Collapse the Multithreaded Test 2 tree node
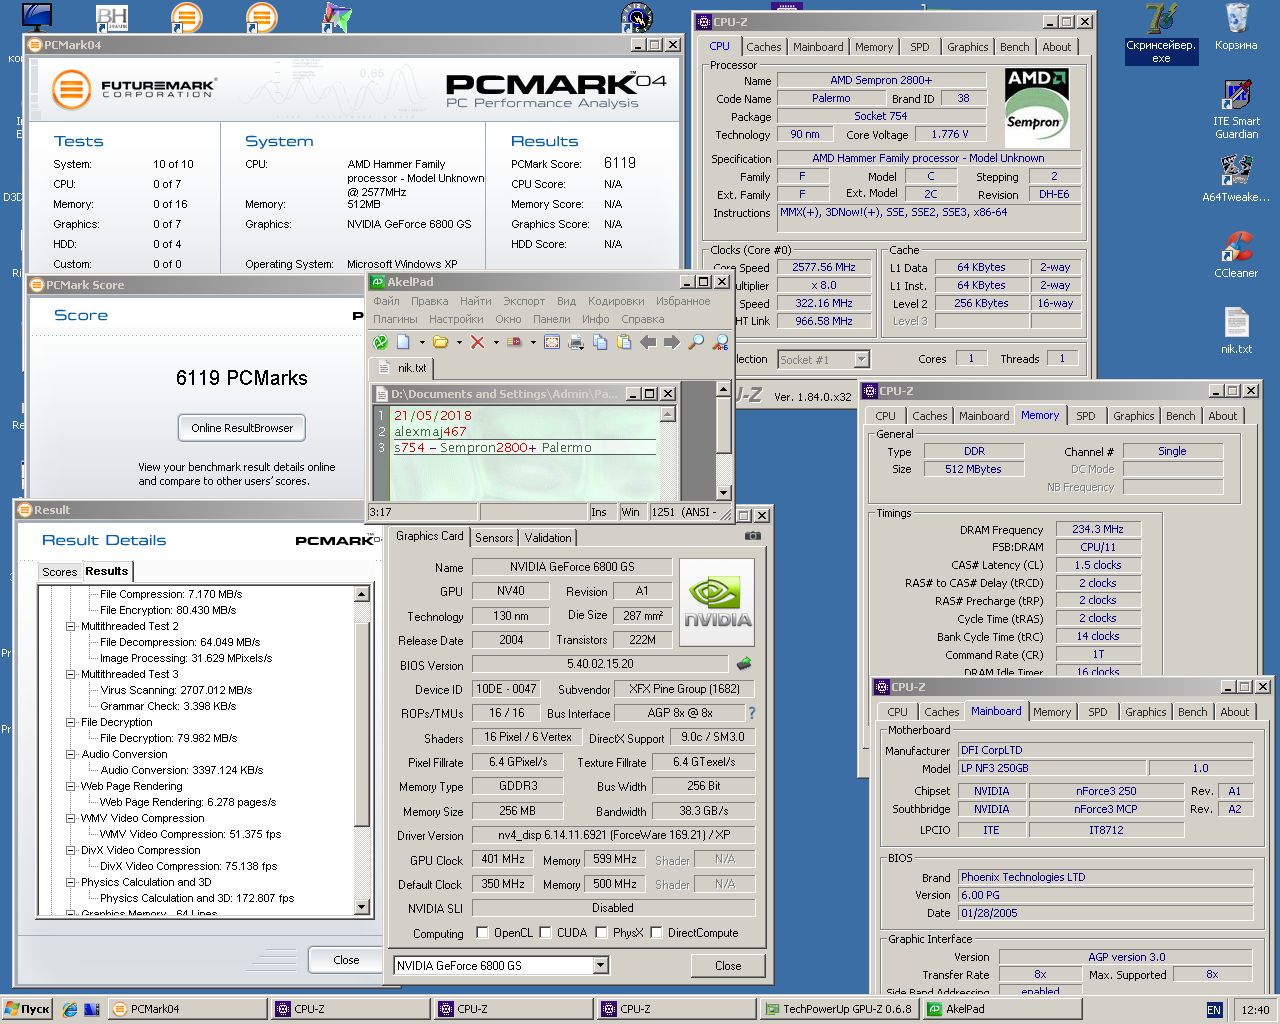The height and width of the screenshot is (1024, 1280). click(70, 626)
